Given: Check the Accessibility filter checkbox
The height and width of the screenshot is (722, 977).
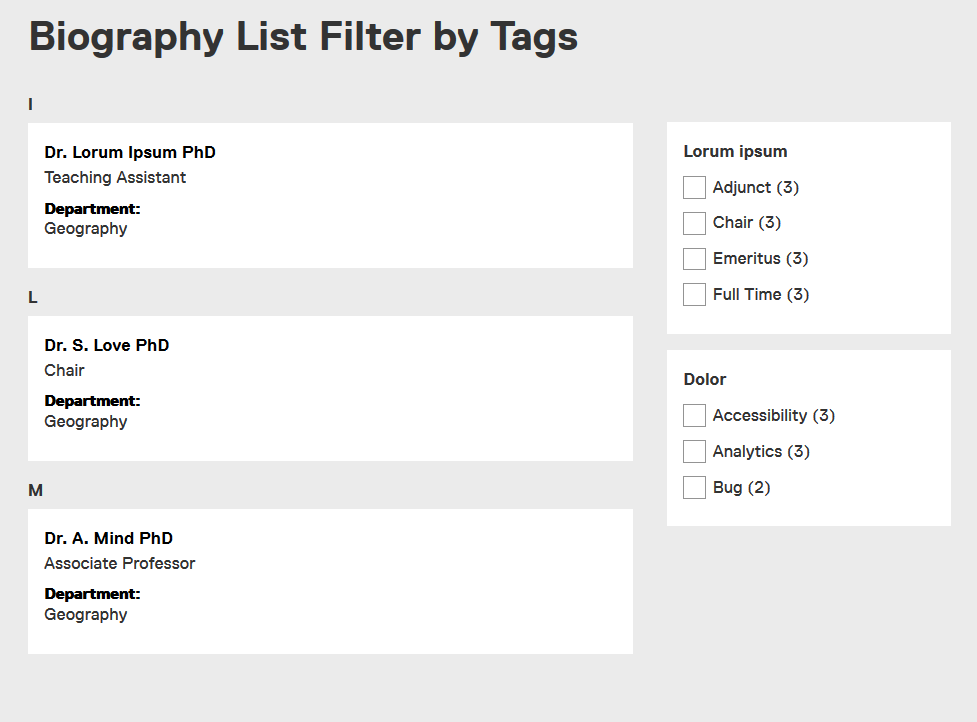Looking at the screenshot, I should 694,416.
